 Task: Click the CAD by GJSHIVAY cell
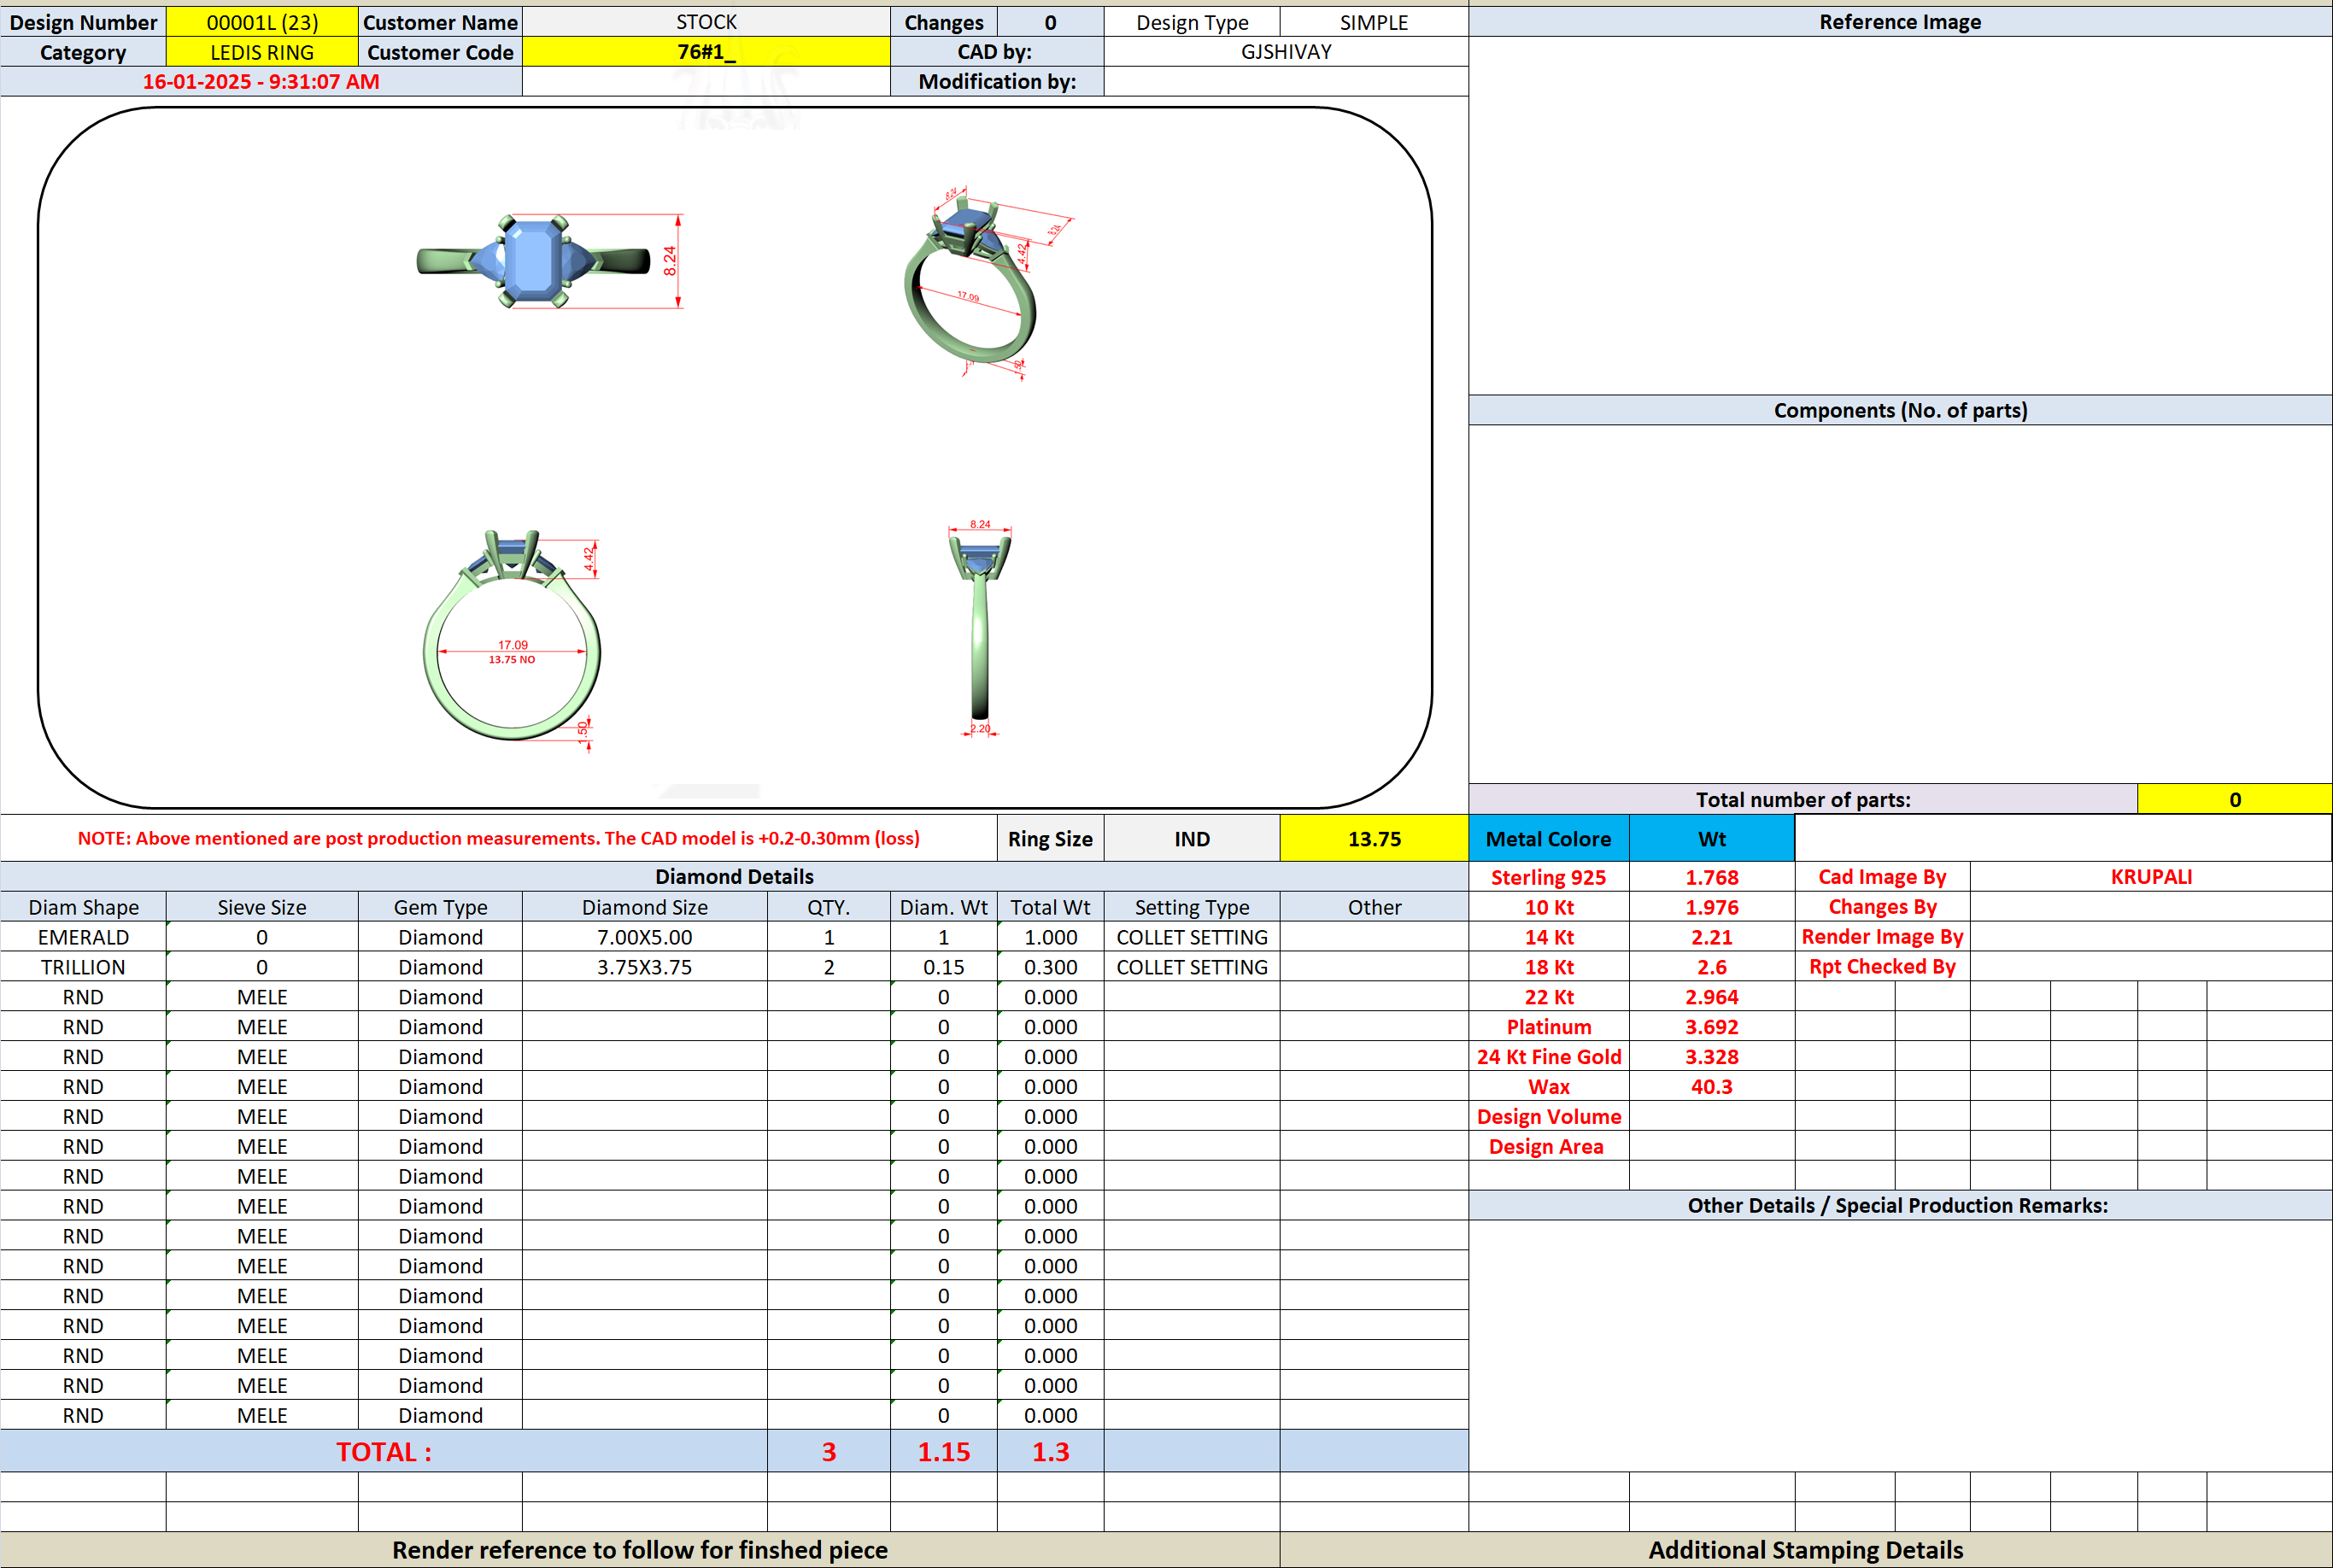tap(1286, 52)
